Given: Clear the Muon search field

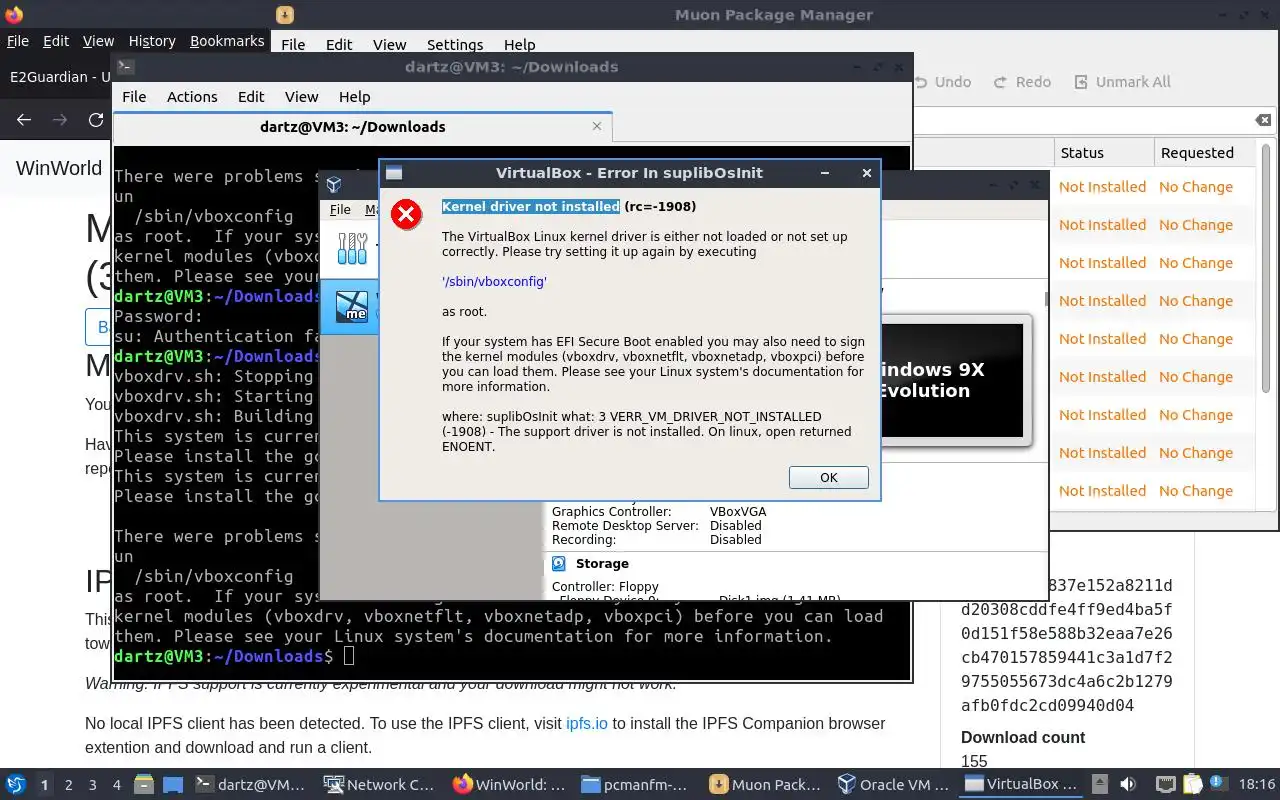Looking at the screenshot, I should click(x=1264, y=120).
